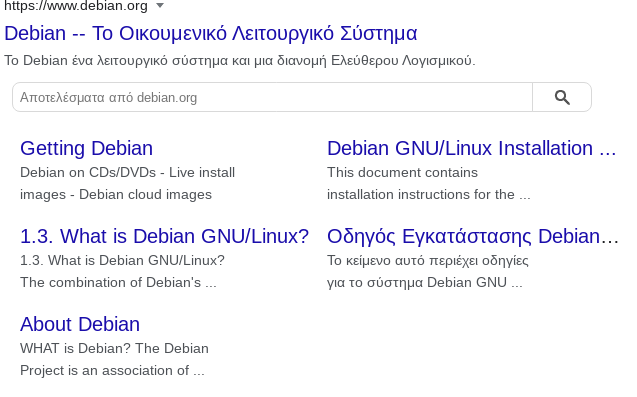This screenshot has width=637, height=397.
Task: Focus the debian.org site search field
Action: tap(272, 97)
